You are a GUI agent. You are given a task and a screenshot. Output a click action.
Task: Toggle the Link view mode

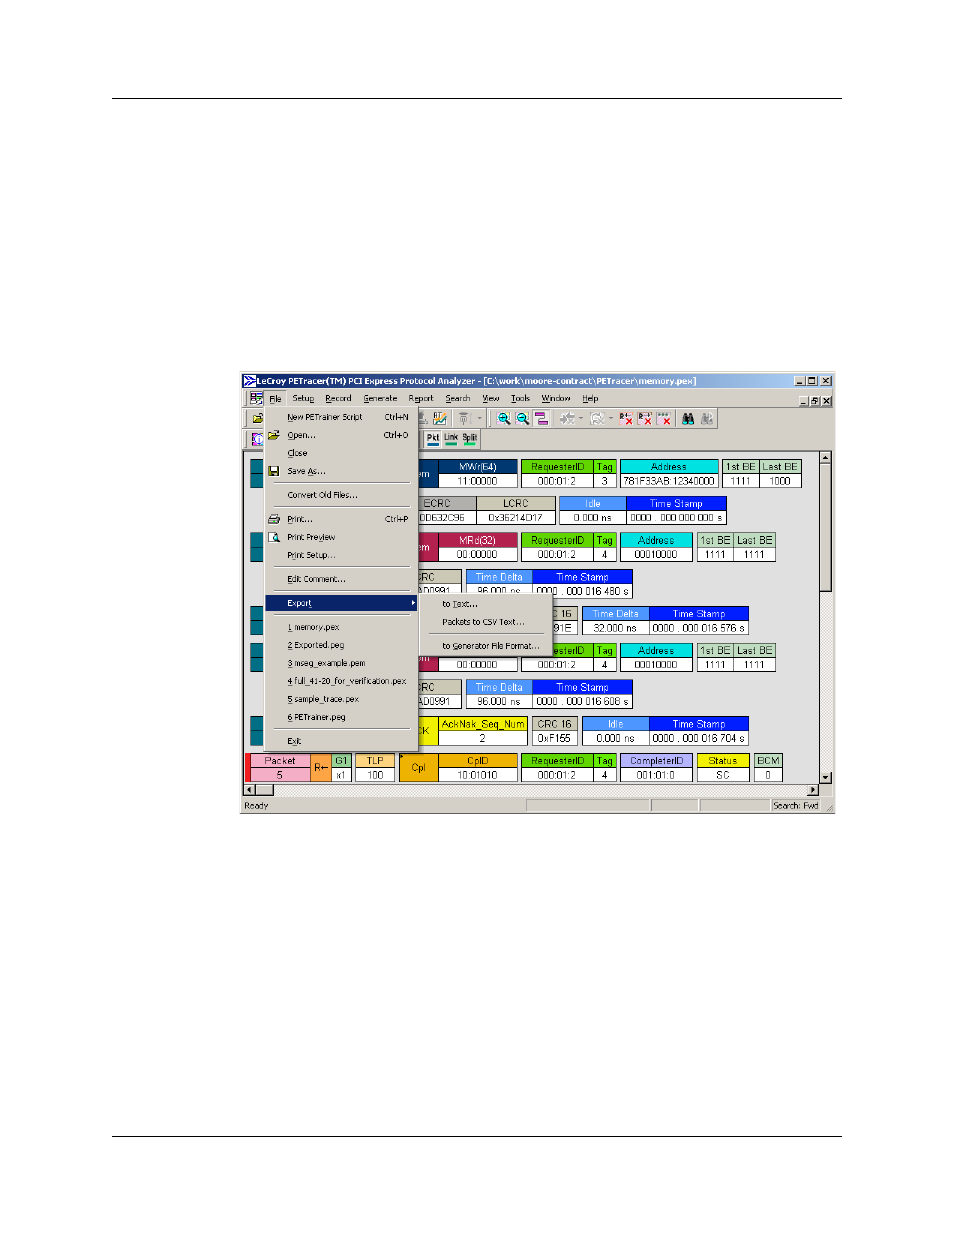[451, 438]
